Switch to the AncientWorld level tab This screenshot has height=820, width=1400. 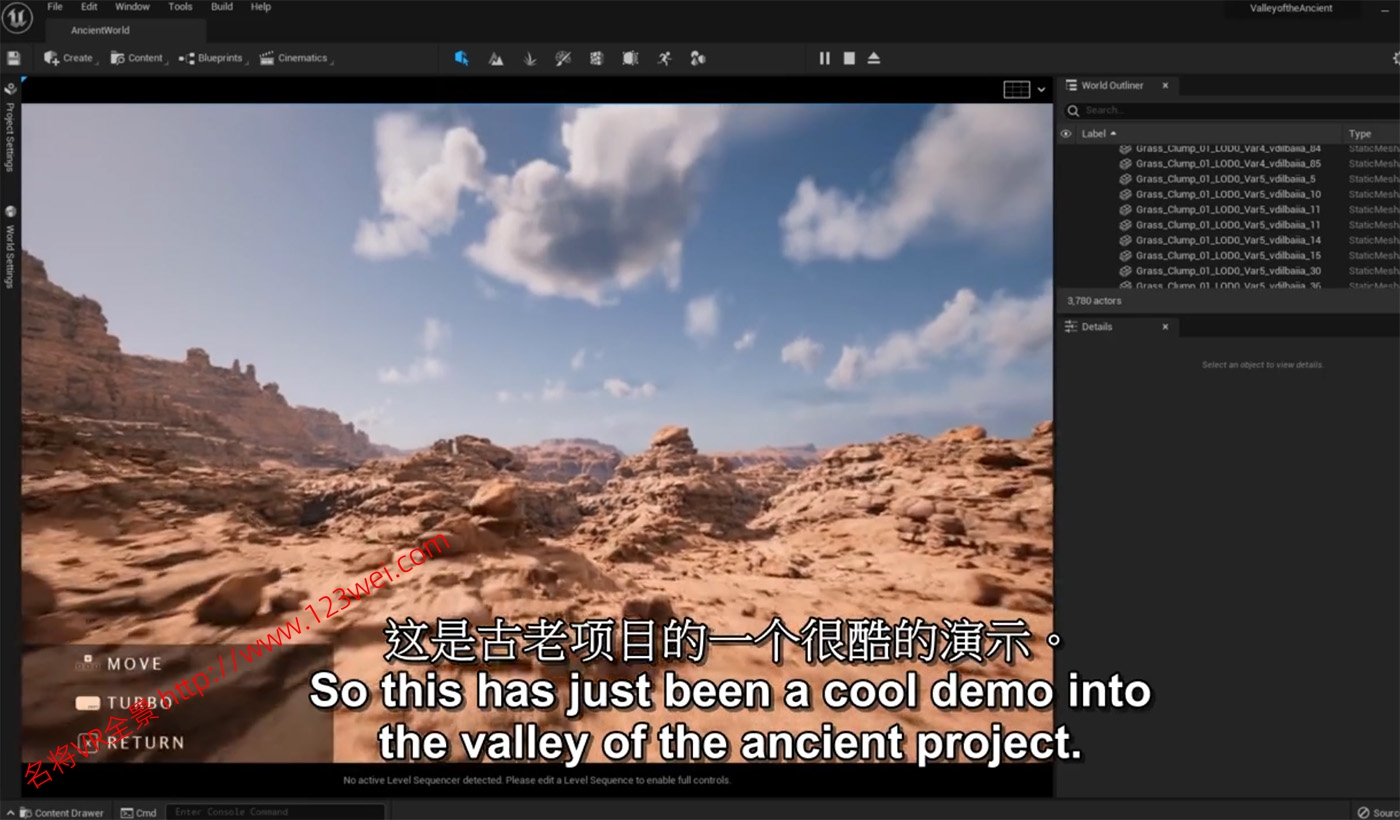[x=100, y=30]
